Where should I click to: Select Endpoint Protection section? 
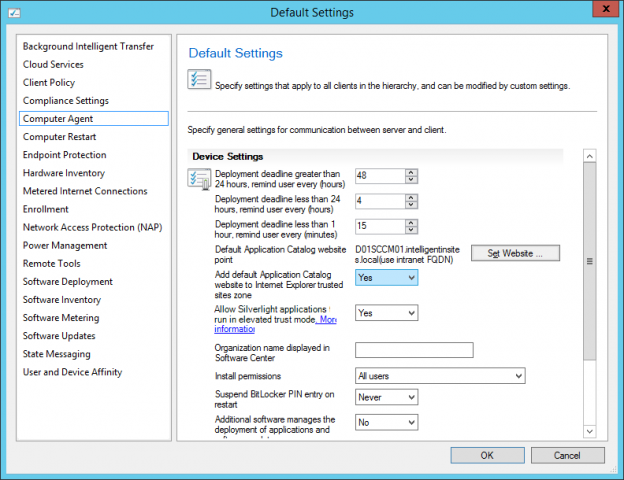click(x=64, y=155)
